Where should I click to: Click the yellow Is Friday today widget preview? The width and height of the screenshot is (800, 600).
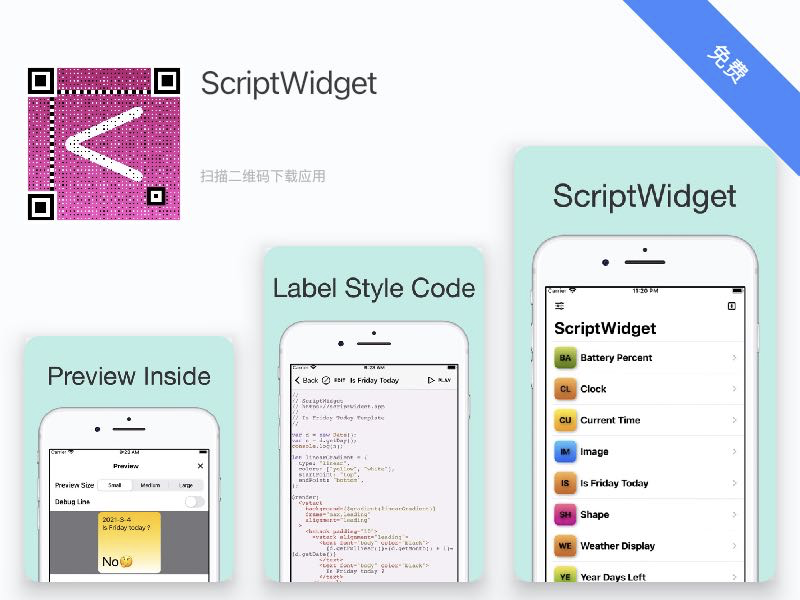[x=129, y=542]
